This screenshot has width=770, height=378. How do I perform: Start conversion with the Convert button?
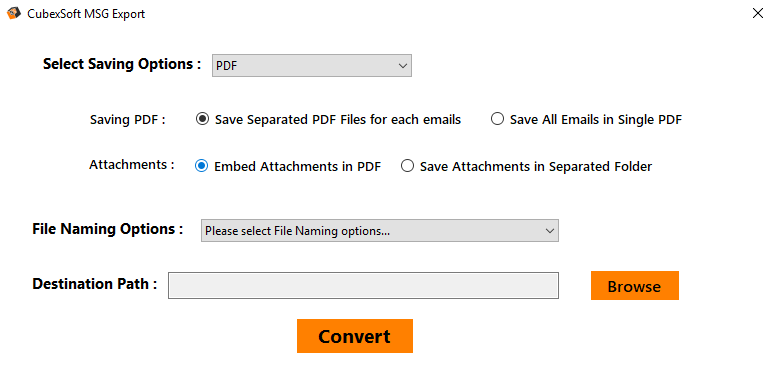tap(355, 336)
